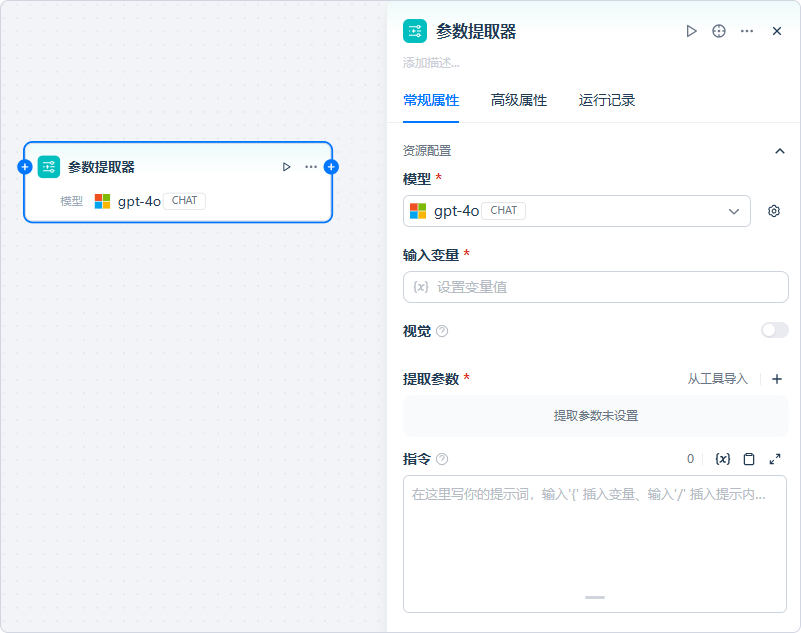The height and width of the screenshot is (633, 801).
Task: Open the panel header more options menu
Action: point(747,31)
